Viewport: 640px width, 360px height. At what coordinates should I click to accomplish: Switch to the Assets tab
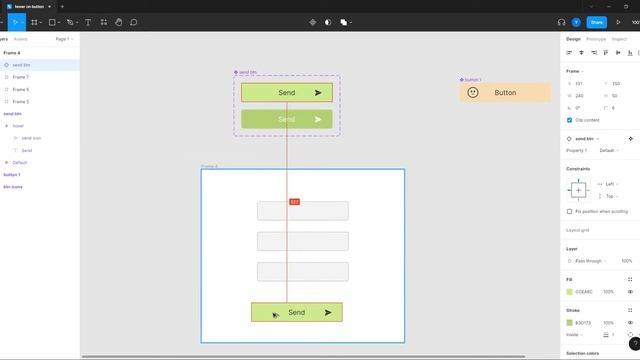click(x=20, y=39)
